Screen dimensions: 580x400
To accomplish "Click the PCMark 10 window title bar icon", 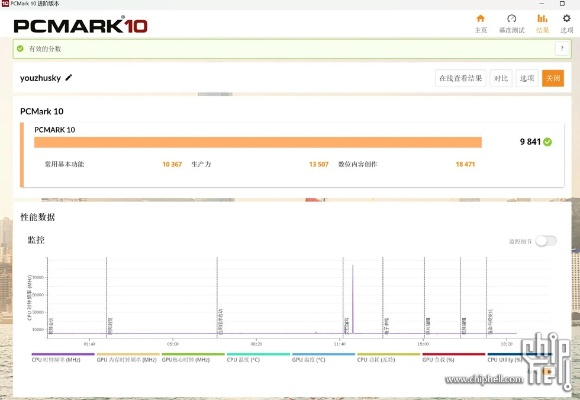I will 5,3.
